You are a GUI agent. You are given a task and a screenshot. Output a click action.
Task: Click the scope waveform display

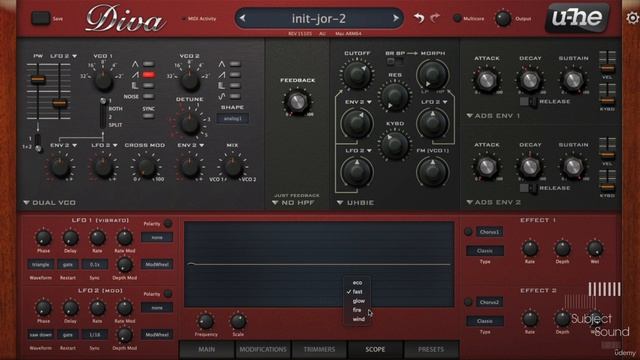tap(319, 264)
